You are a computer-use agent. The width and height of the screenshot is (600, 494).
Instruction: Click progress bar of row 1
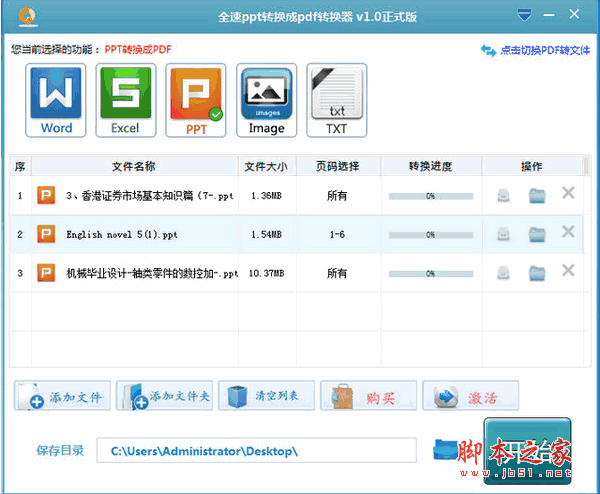pyautogui.click(x=431, y=196)
